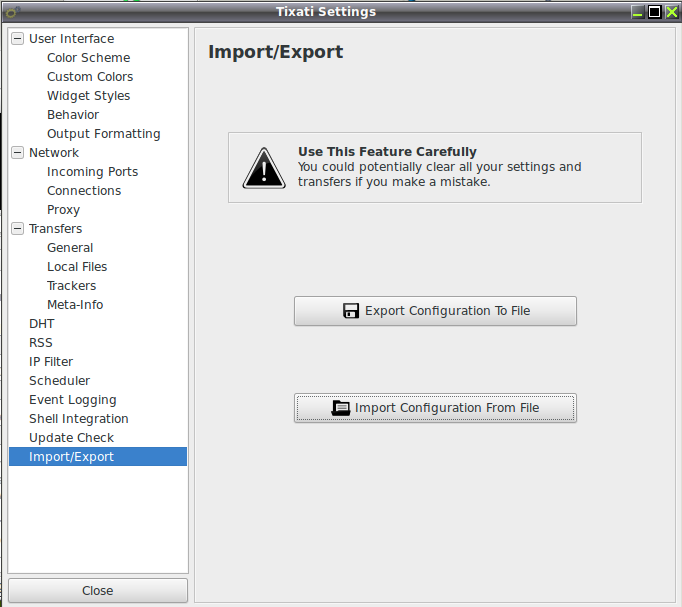Screen dimensions: 682x607
Task: Minimize the Tixati Settings window
Action: pyautogui.click(x=637, y=12)
